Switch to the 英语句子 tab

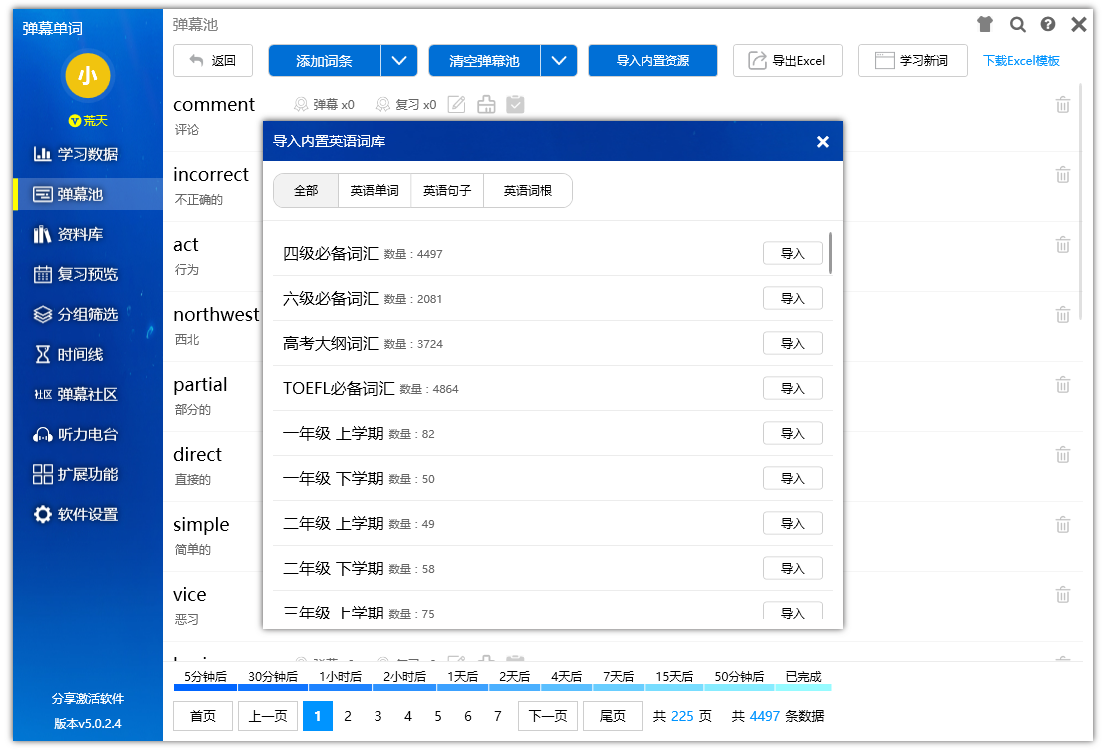(447, 190)
